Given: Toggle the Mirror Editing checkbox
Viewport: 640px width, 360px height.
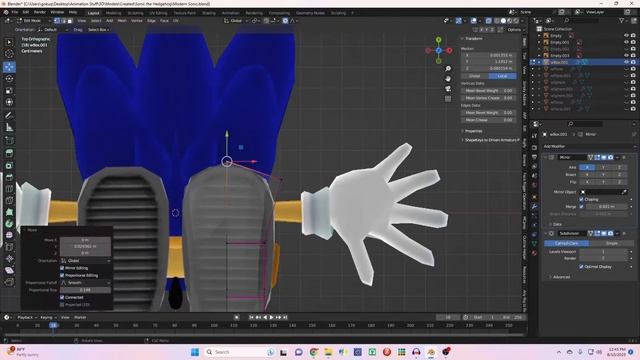Looking at the screenshot, I should pyautogui.click(x=62, y=268).
